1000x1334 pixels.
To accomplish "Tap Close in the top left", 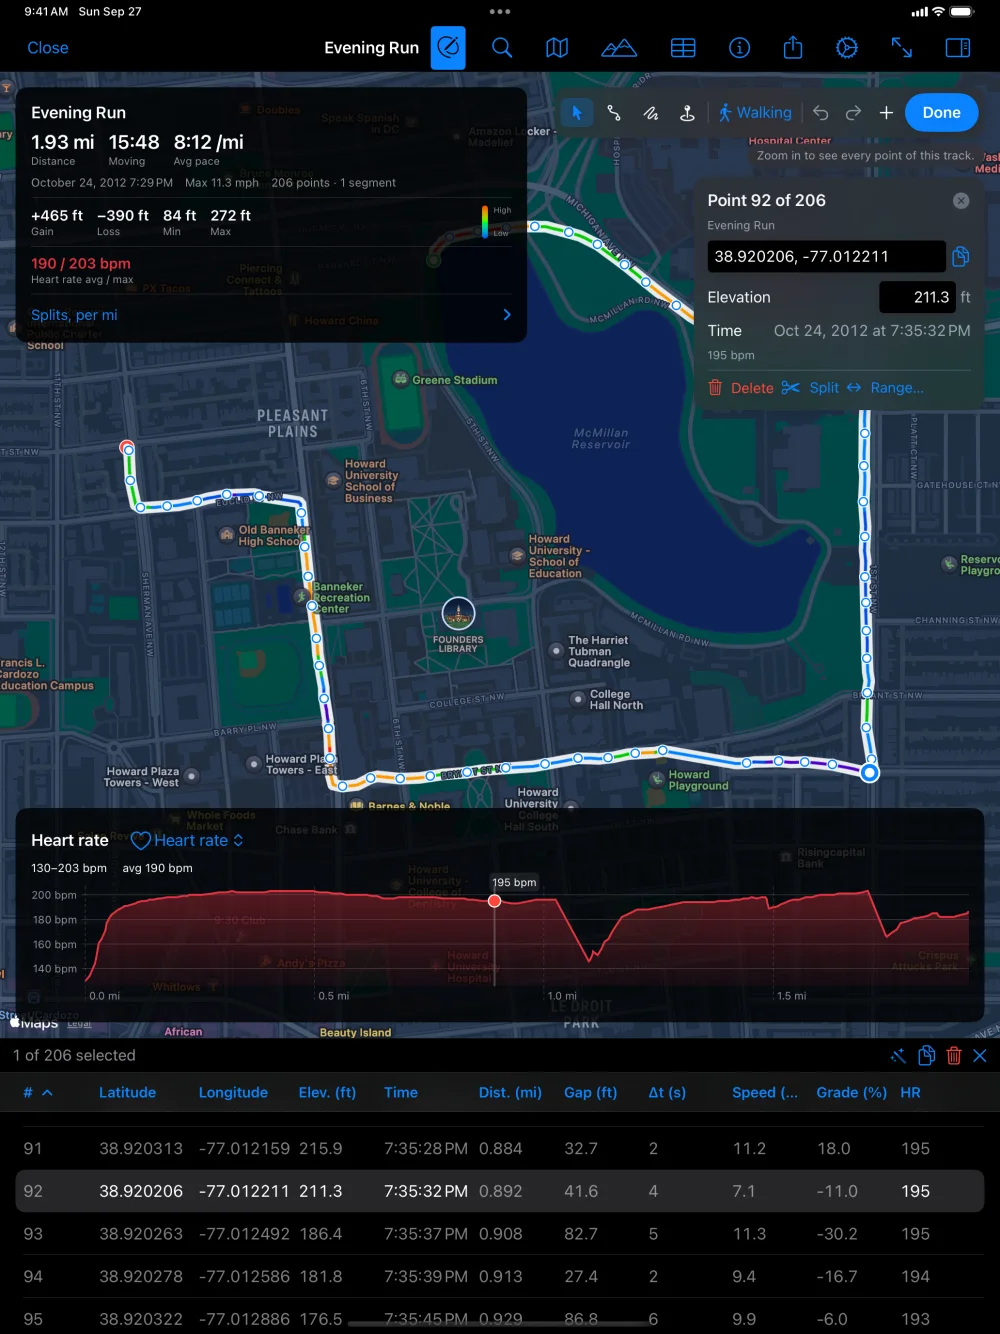I will [48, 48].
